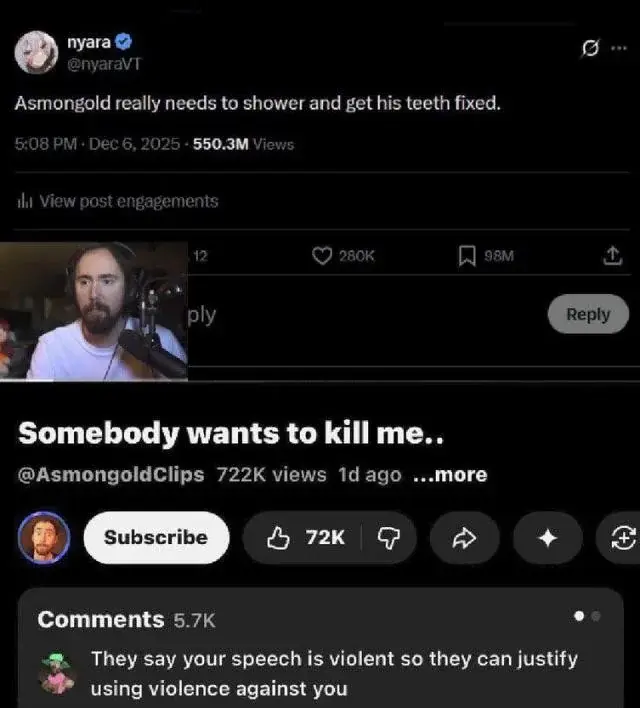
Task: Thumbs up the video with 72K likes
Action: tap(304, 537)
